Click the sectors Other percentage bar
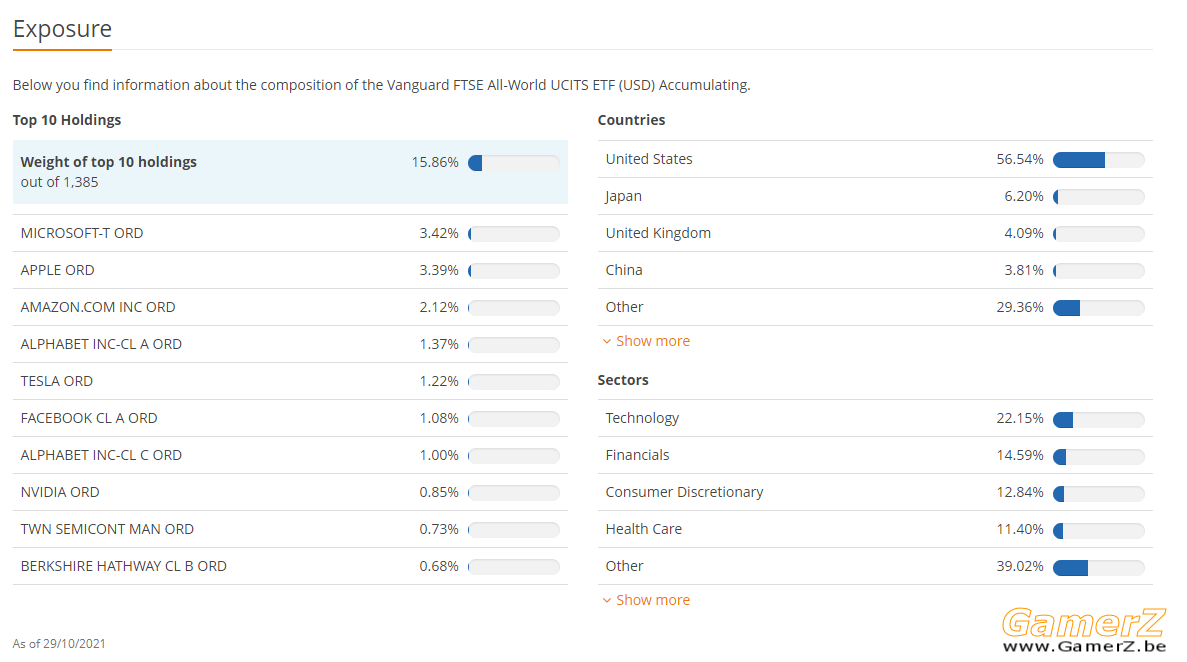The width and height of the screenshot is (1187, 662). tap(1098, 567)
